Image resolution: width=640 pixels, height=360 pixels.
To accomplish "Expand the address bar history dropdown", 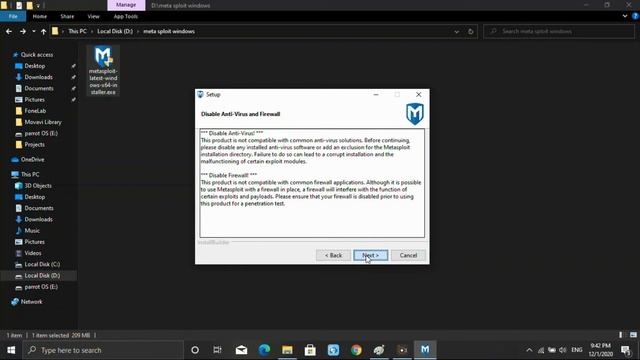I will (456, 31).
